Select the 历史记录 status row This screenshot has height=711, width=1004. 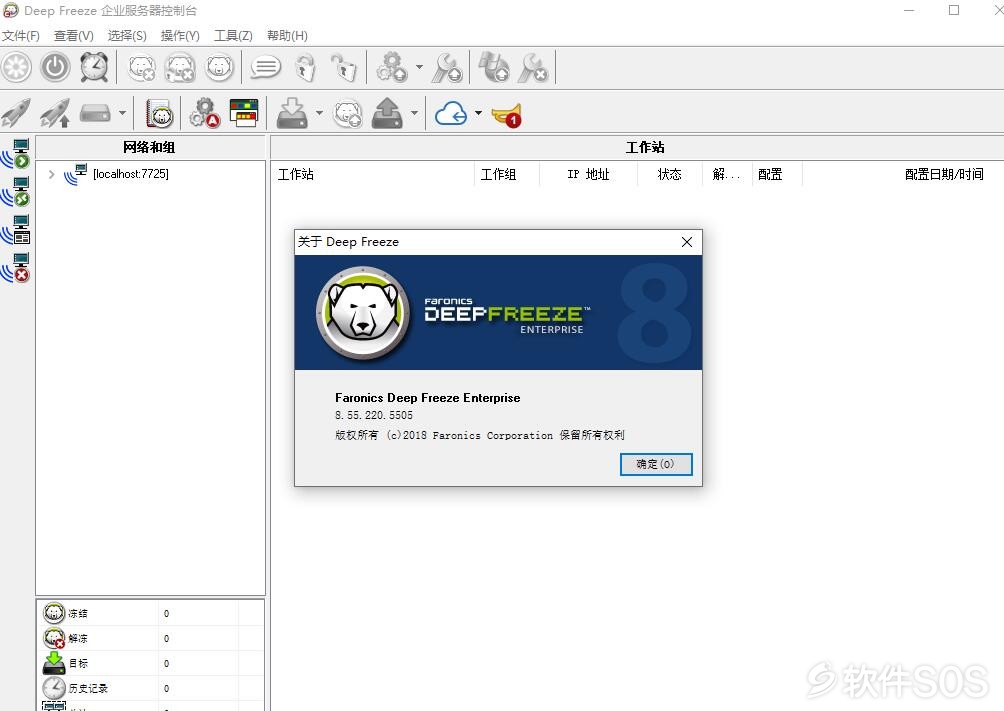click(150, 688)
